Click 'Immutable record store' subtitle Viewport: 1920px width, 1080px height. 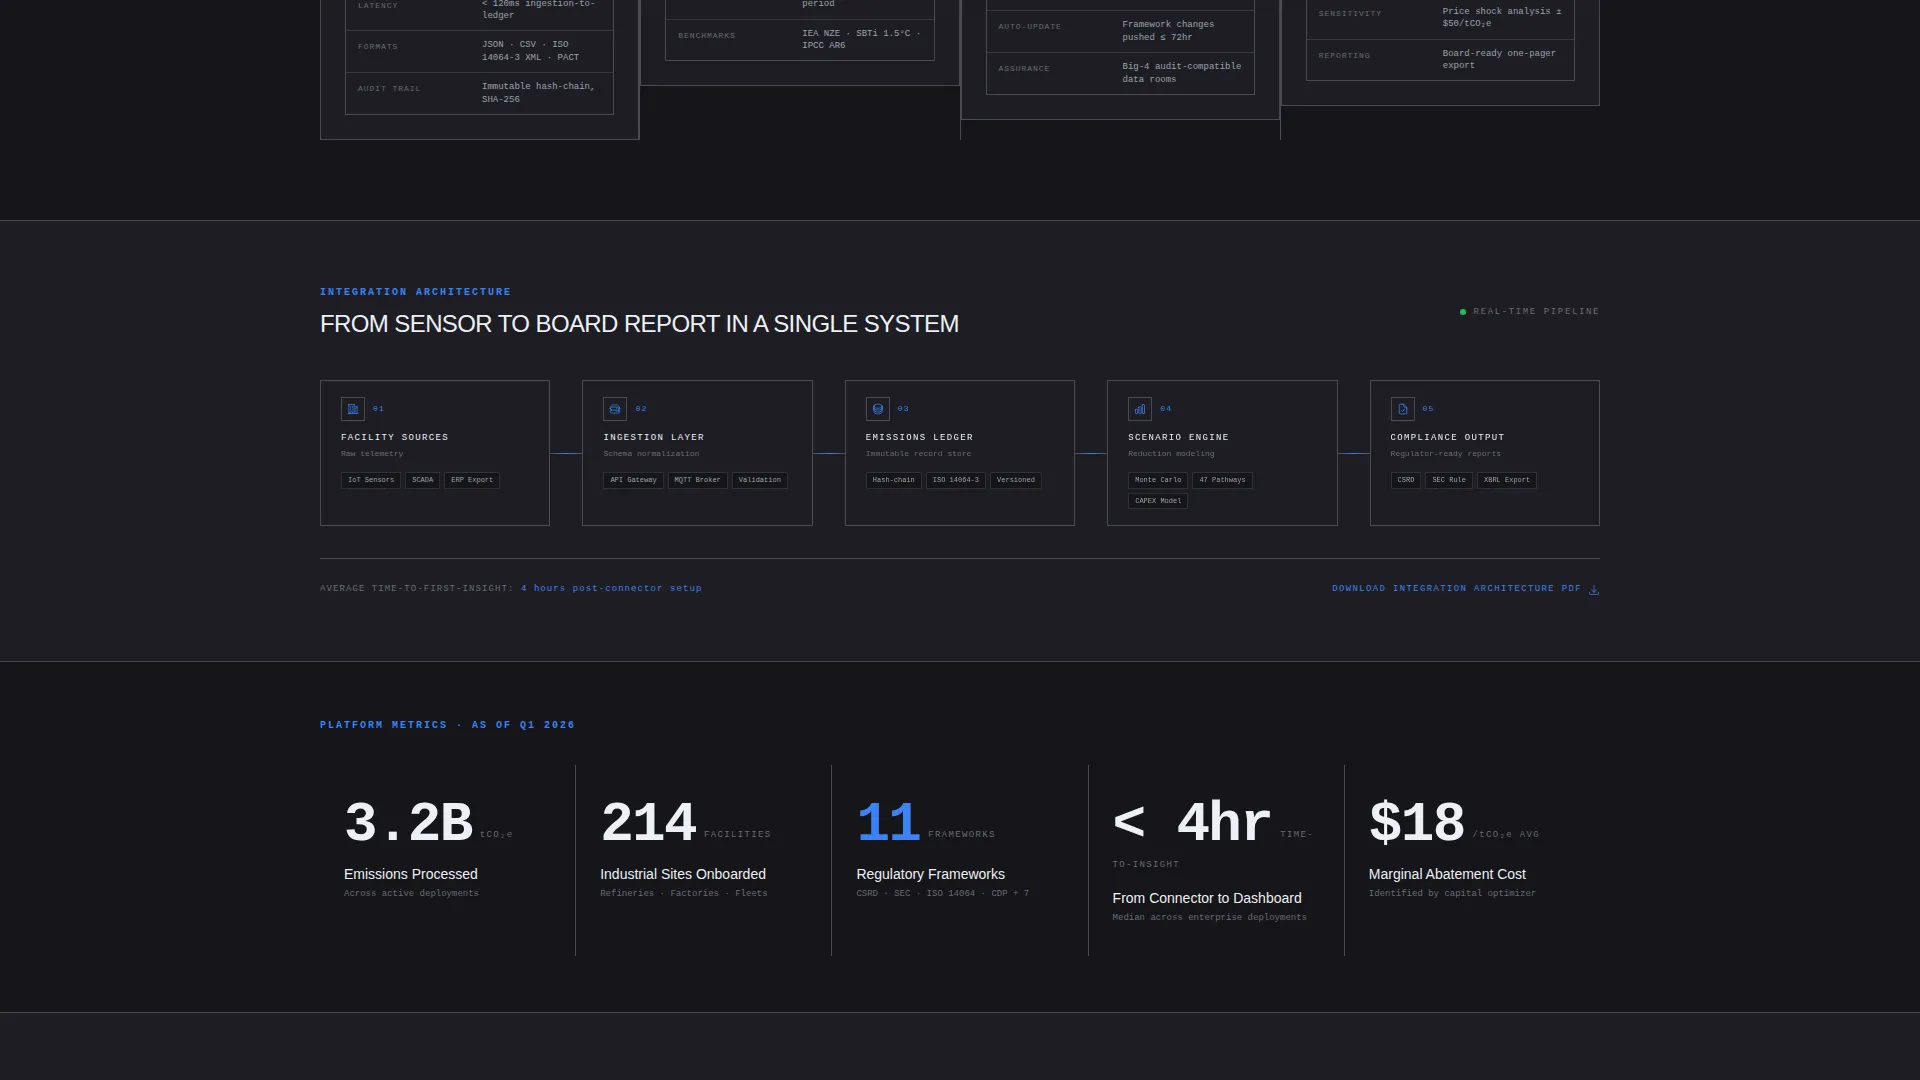tap(918, 454)
